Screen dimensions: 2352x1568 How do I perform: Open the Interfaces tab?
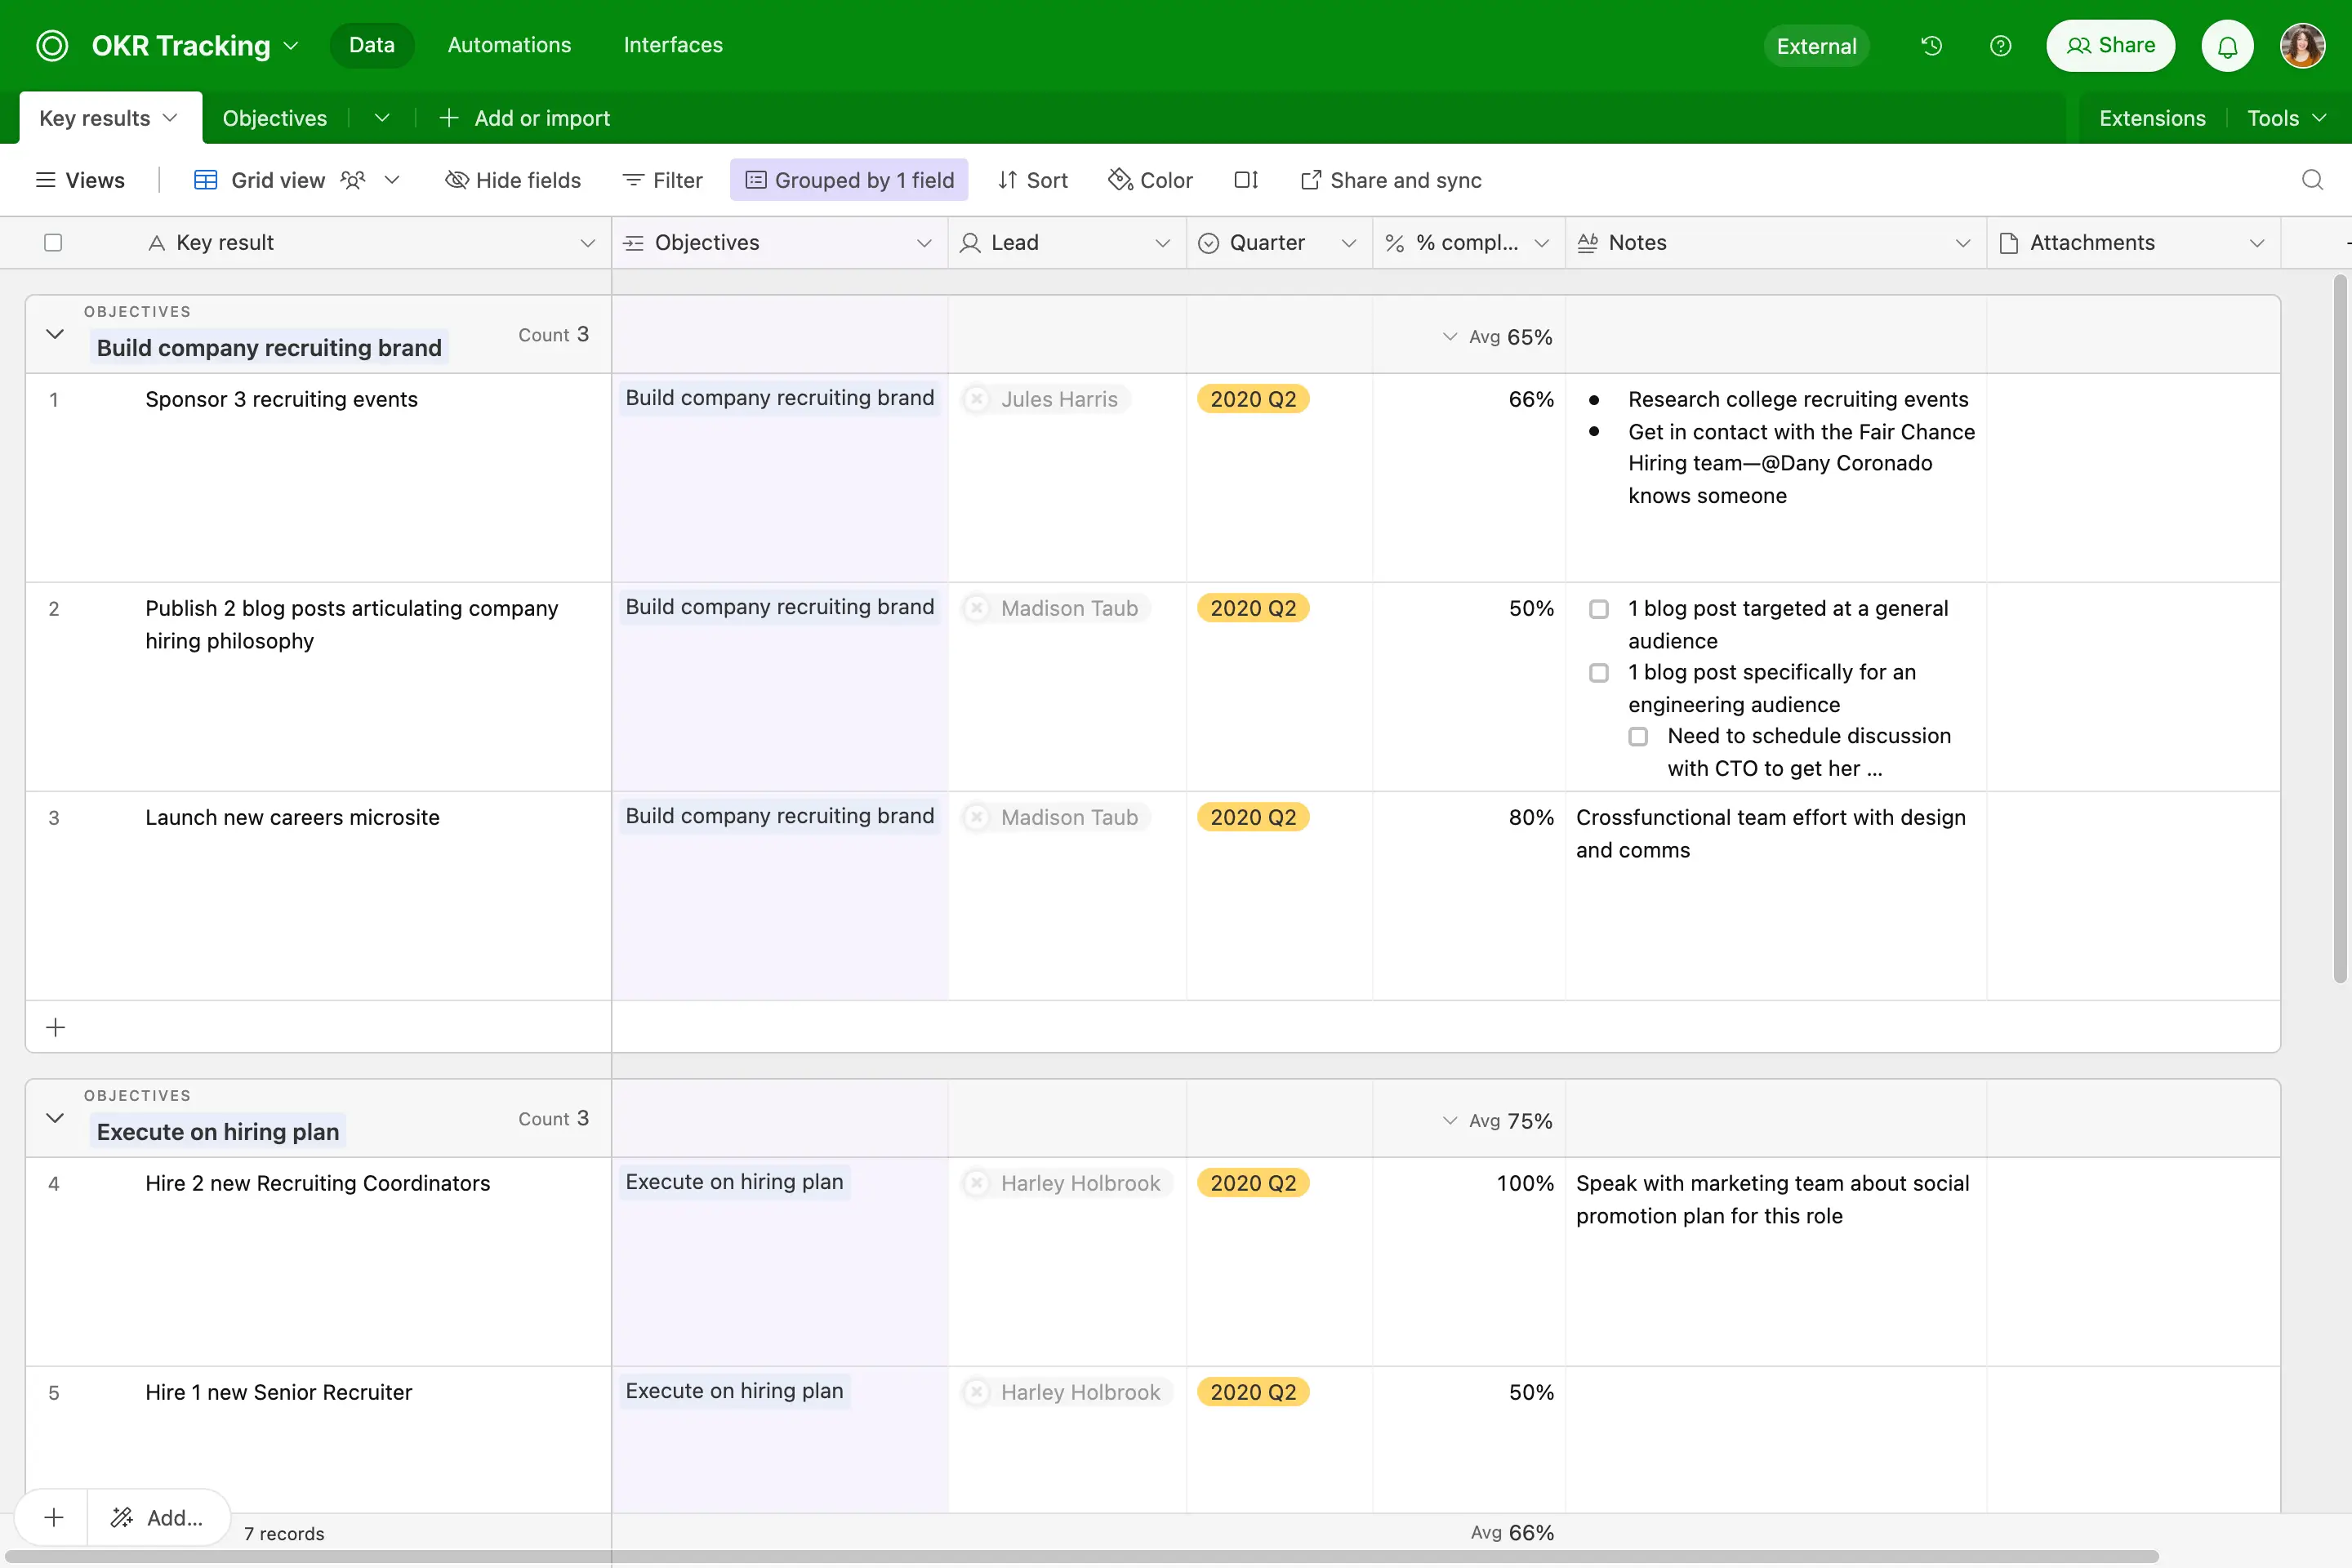(672, 45)
